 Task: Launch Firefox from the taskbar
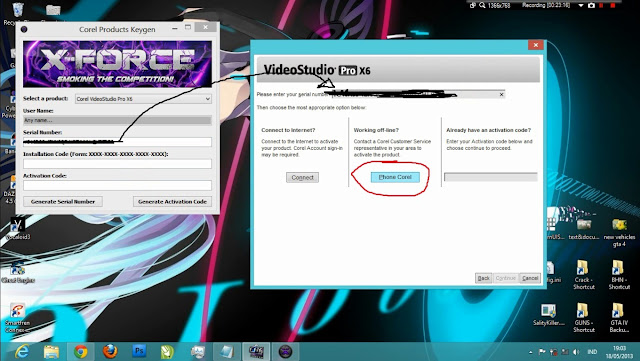(109, 351)
